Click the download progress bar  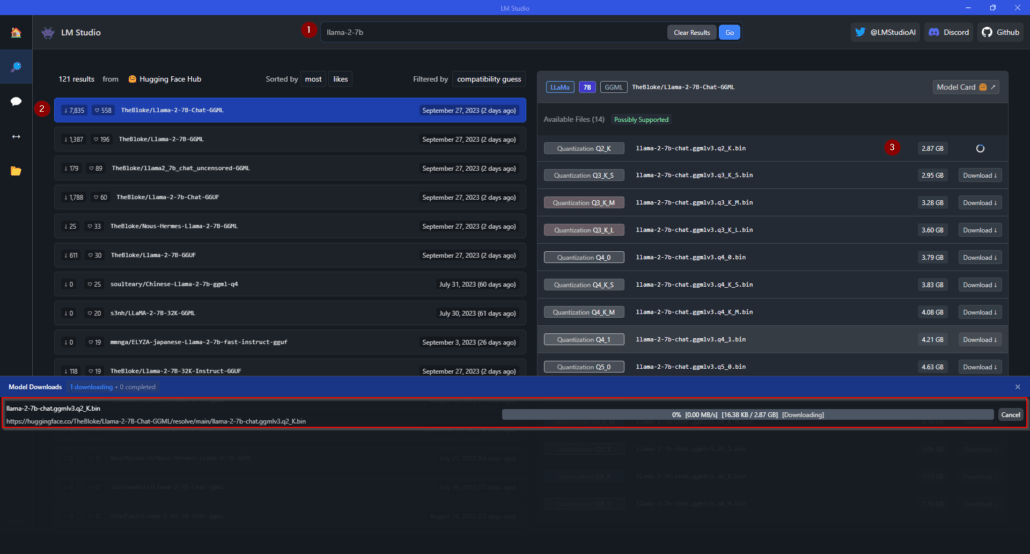pos(746,414)
